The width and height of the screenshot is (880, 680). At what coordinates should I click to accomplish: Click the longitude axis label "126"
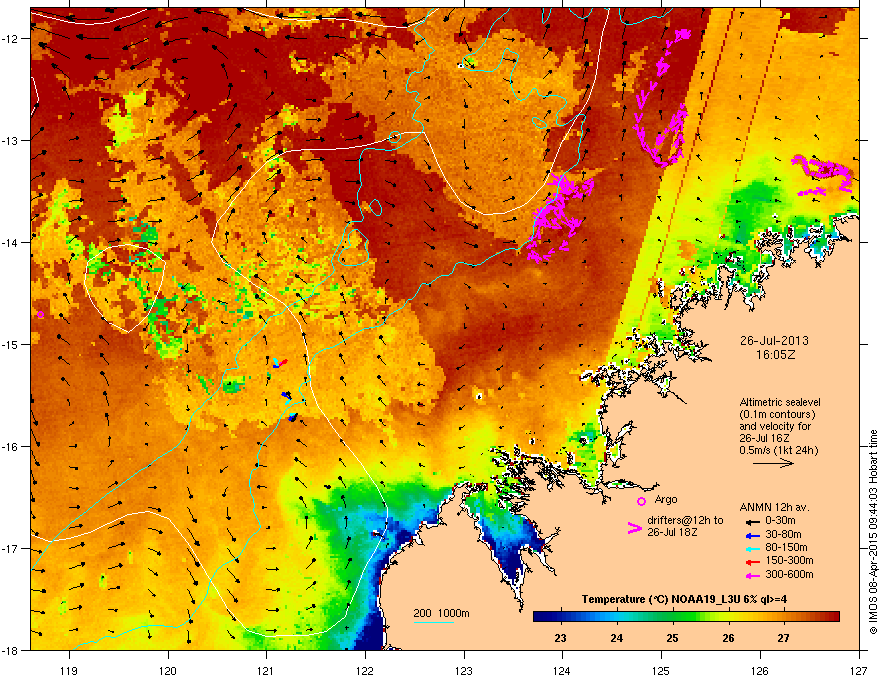760,670
